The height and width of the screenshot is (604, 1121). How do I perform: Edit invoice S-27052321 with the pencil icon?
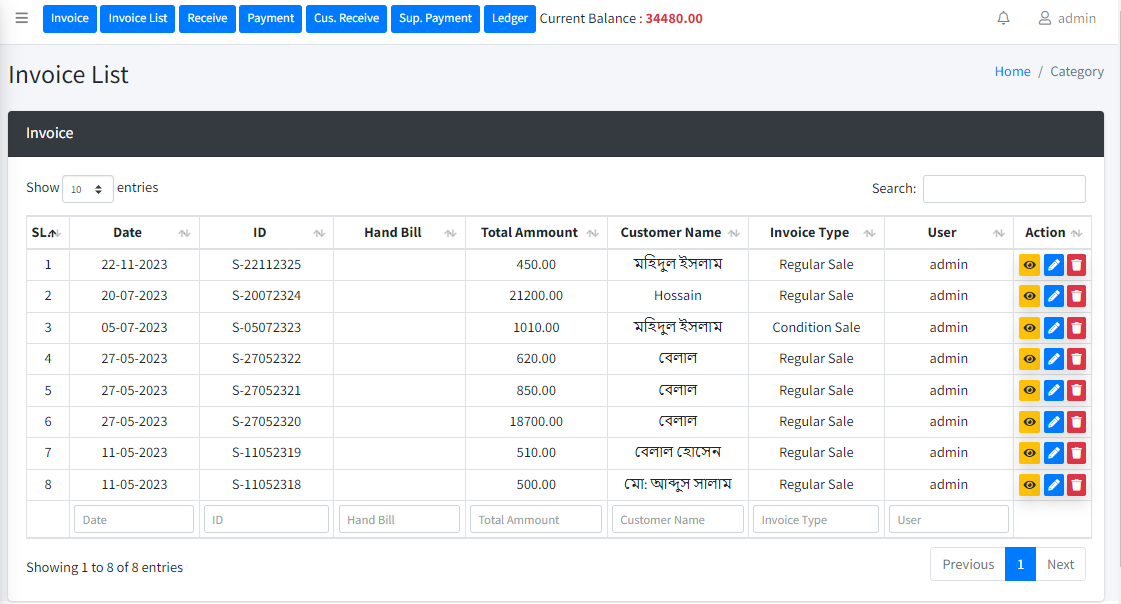(1053, 390)
